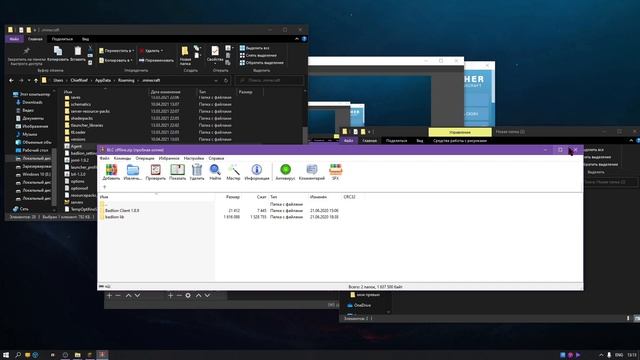Click the yellow Управление tab in second Explorer
640x360 pixels.
(x=460, y=132)
